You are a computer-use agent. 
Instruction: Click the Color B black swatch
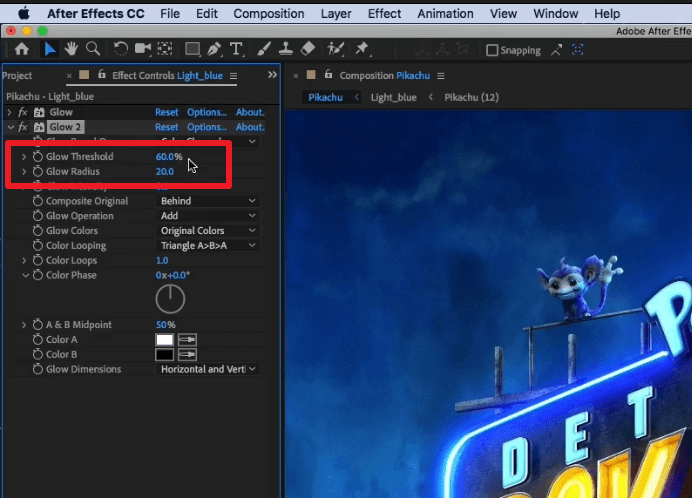coord(165,355)
